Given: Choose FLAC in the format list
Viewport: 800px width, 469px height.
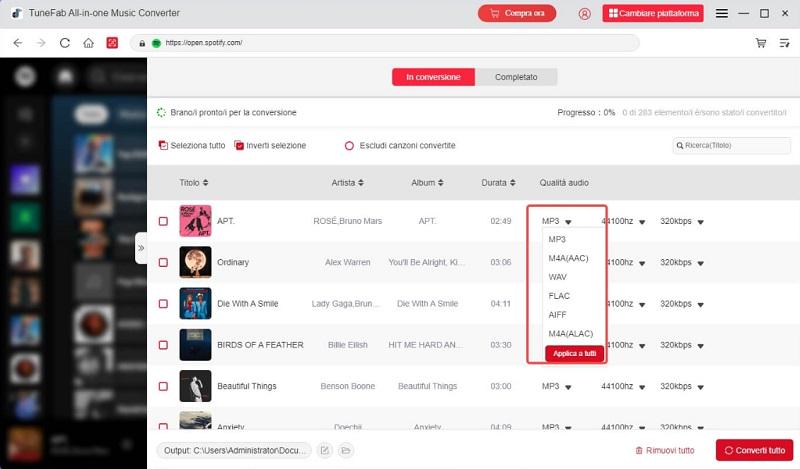Looking at the screenshot, I should click(x=559, y=296).
